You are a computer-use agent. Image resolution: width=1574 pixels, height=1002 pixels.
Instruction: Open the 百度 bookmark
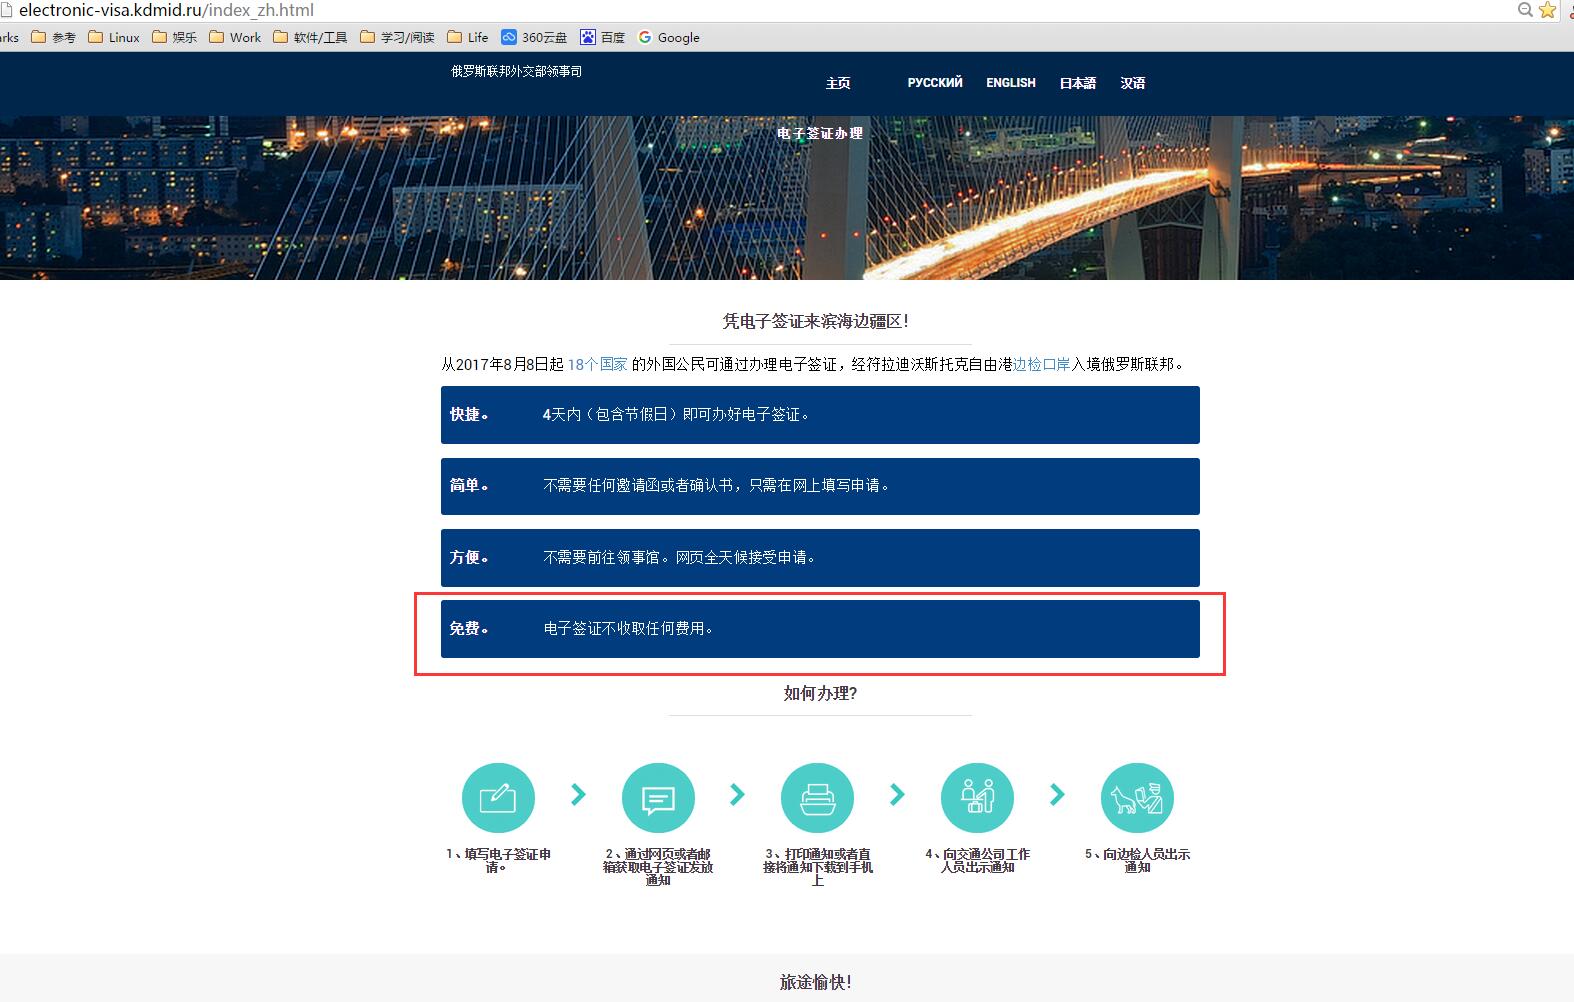603,37
